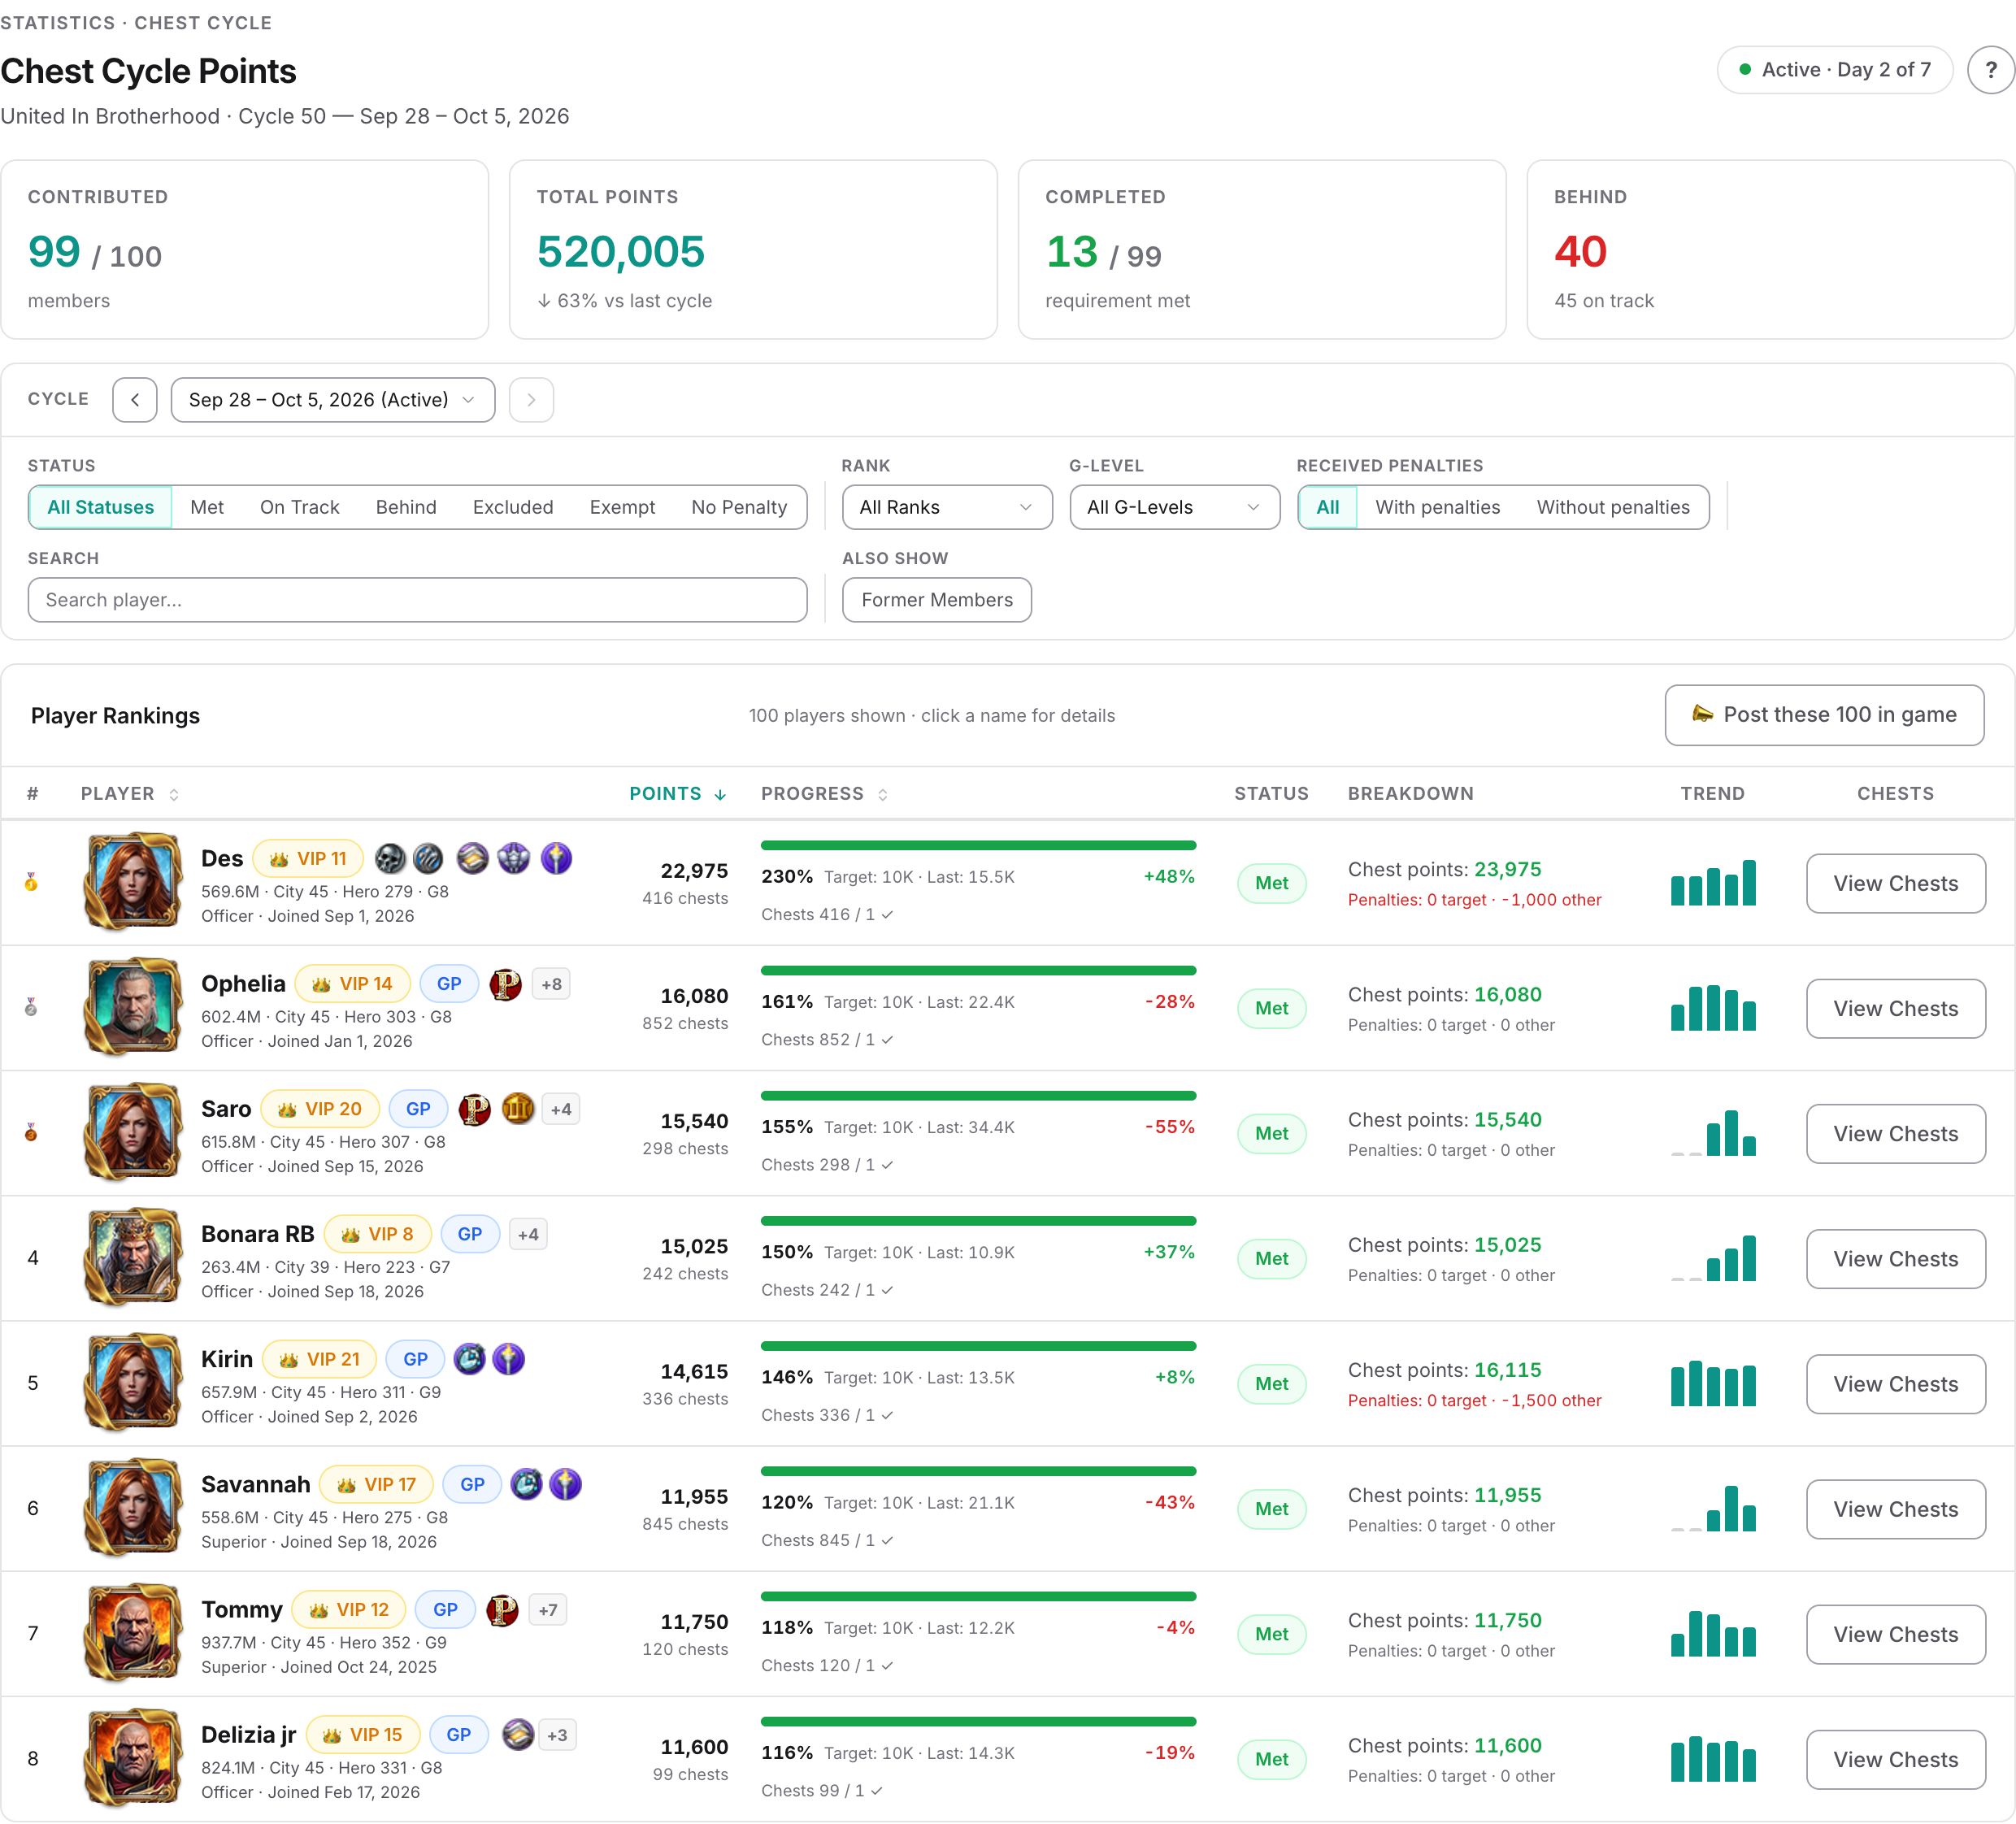Screen dimensions: 2016x1824
Task: Click View Chests for Des
Action: tap(1896, 883)
